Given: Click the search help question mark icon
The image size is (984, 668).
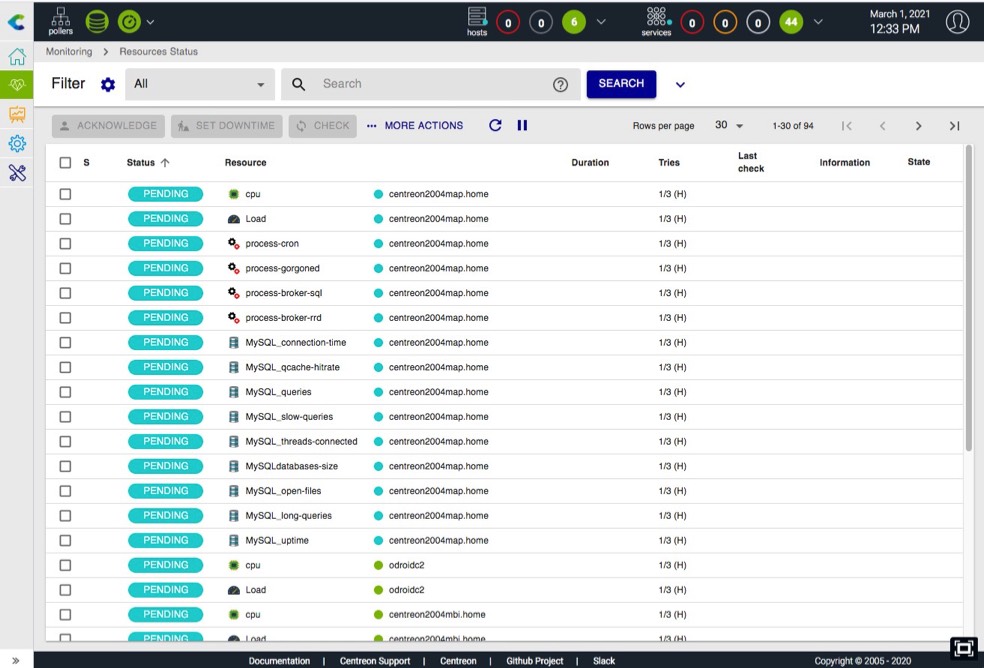Looking at the screenshot, I should [560, 85].
